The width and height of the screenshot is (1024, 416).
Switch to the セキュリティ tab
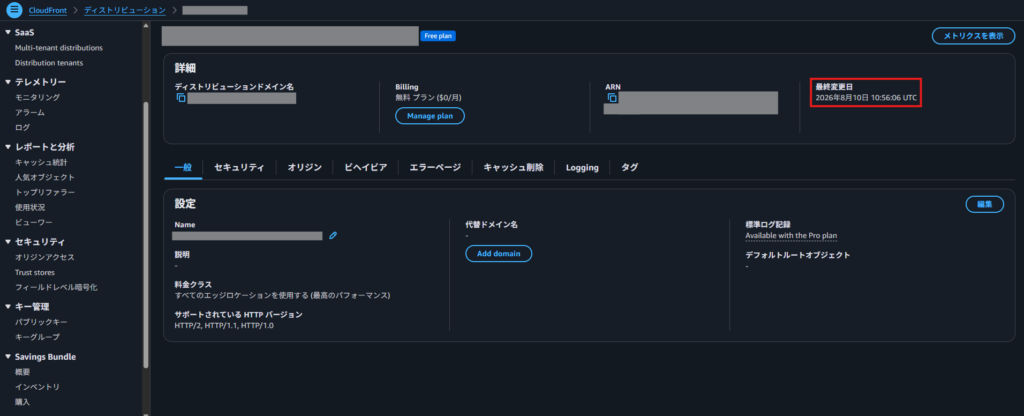(239, 167)
